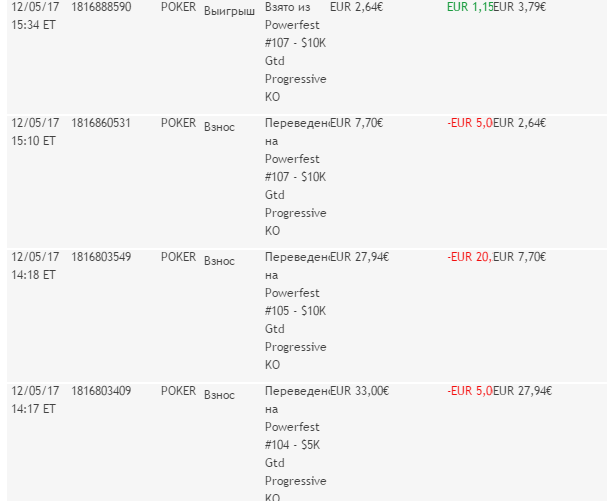The image size is (607, 501).
Task: Click the green EUR 1,15 winnings amount
Action: pyautogui.click(x=469, y=6)
